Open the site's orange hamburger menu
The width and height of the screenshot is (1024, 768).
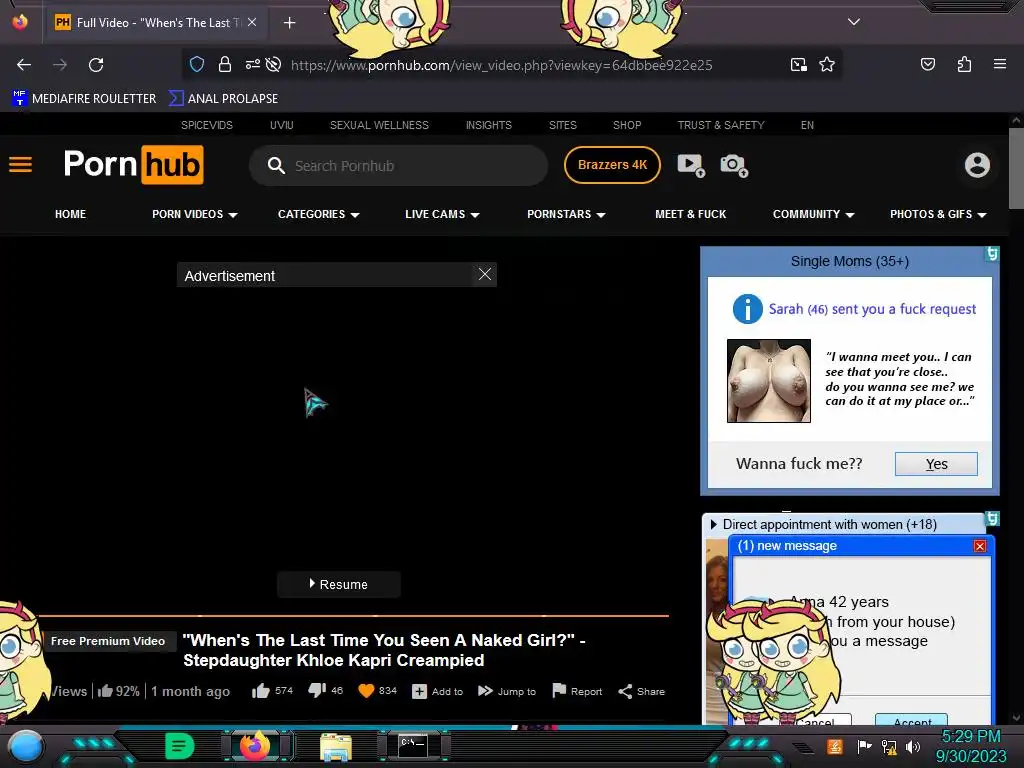(x=20, y=165)
